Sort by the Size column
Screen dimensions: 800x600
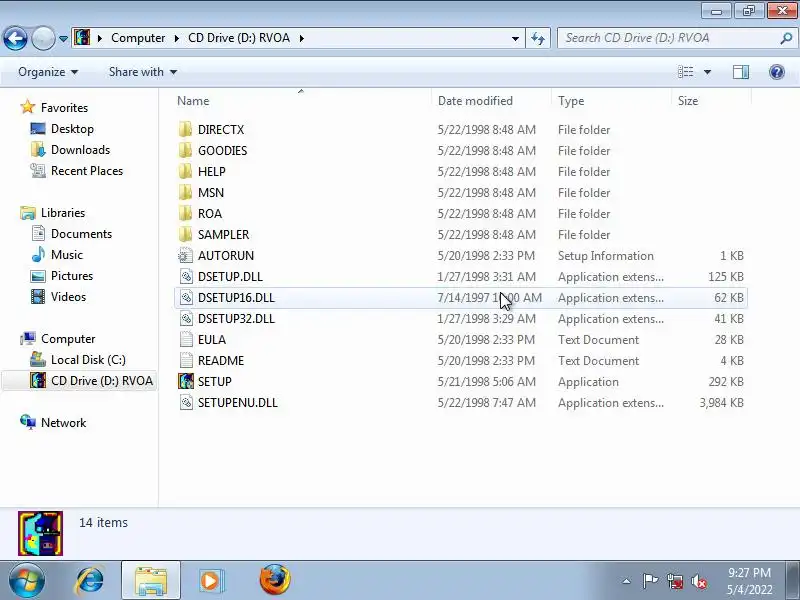(x=711, y=101)
